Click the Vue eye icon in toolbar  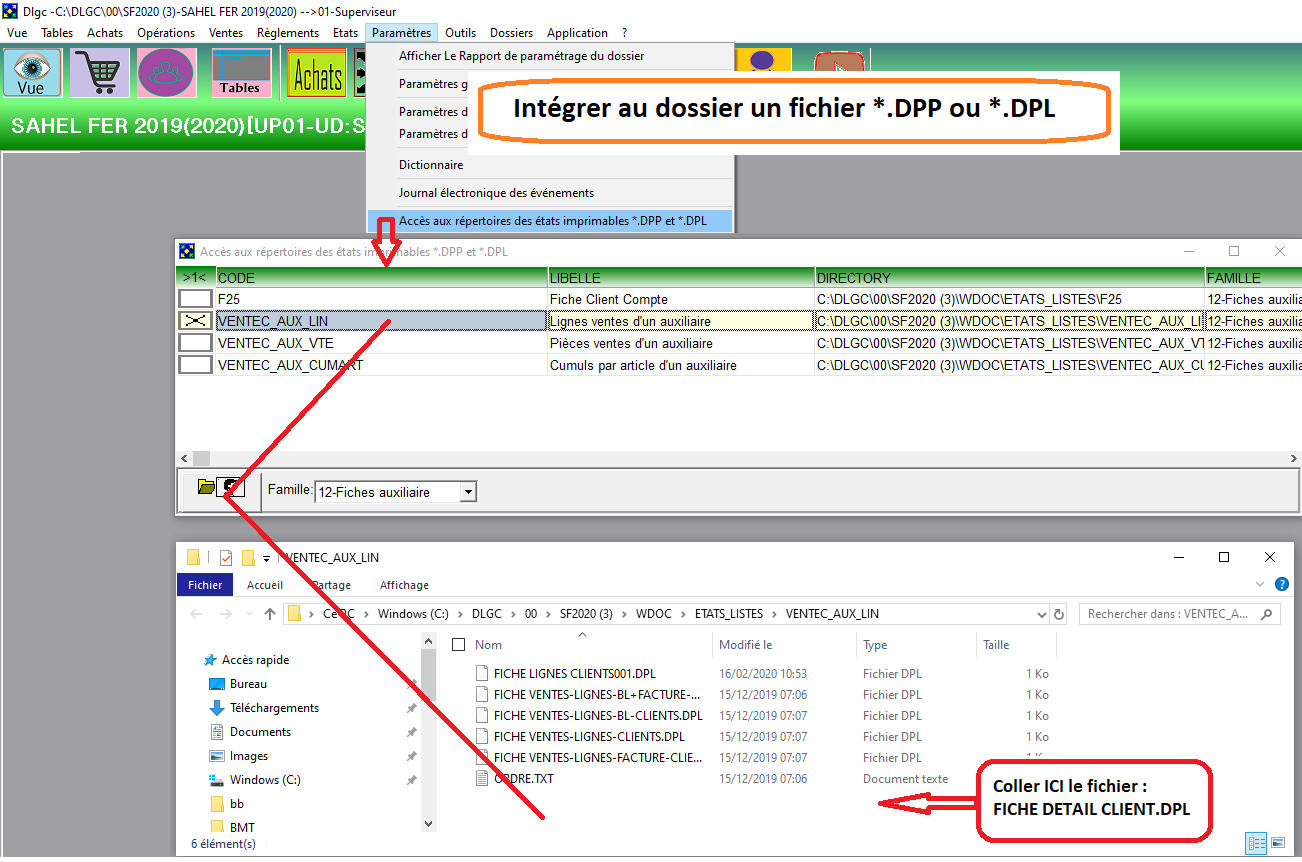click(x=32, y=72)
